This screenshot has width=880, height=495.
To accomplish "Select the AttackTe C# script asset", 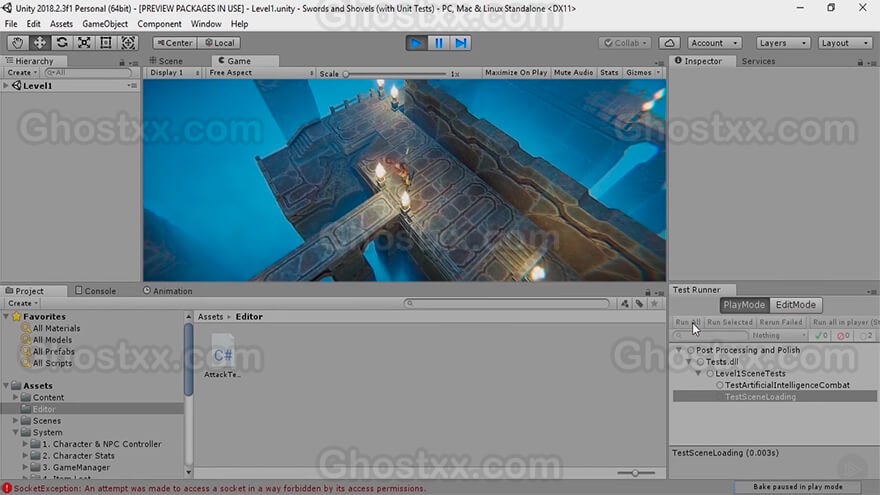I will (223, 356).
